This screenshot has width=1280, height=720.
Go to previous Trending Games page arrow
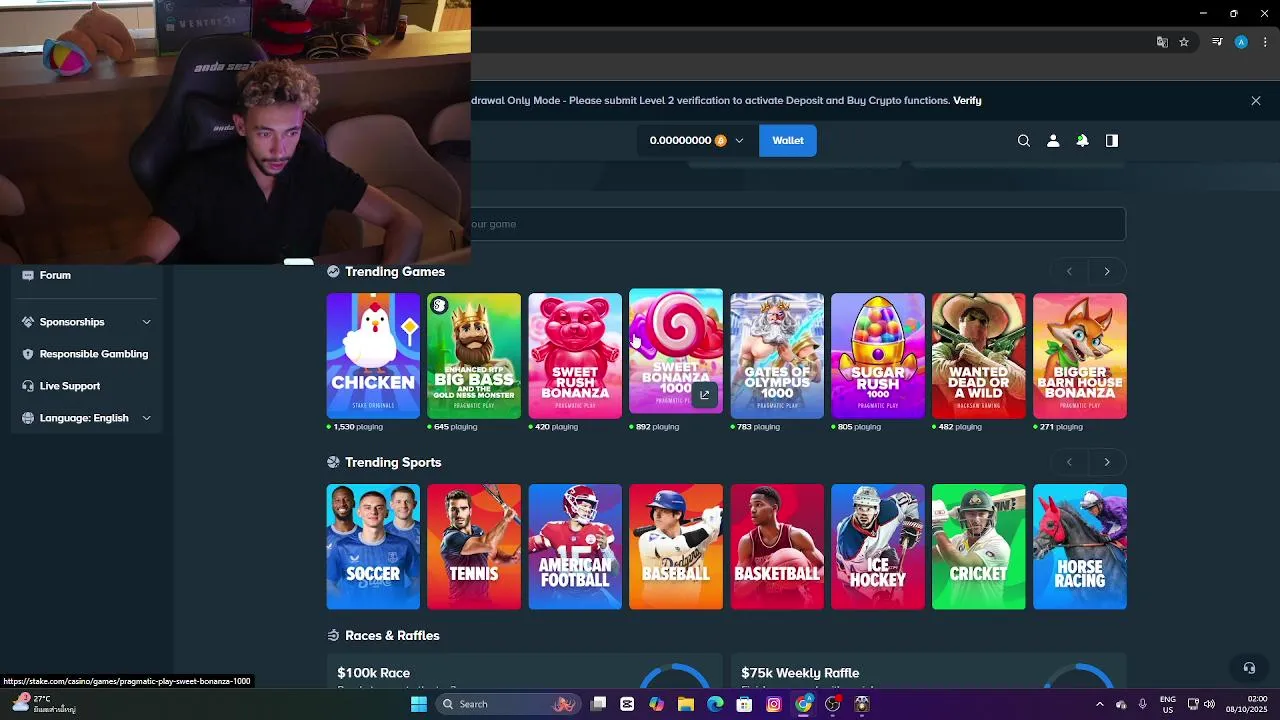[1069, 271]
